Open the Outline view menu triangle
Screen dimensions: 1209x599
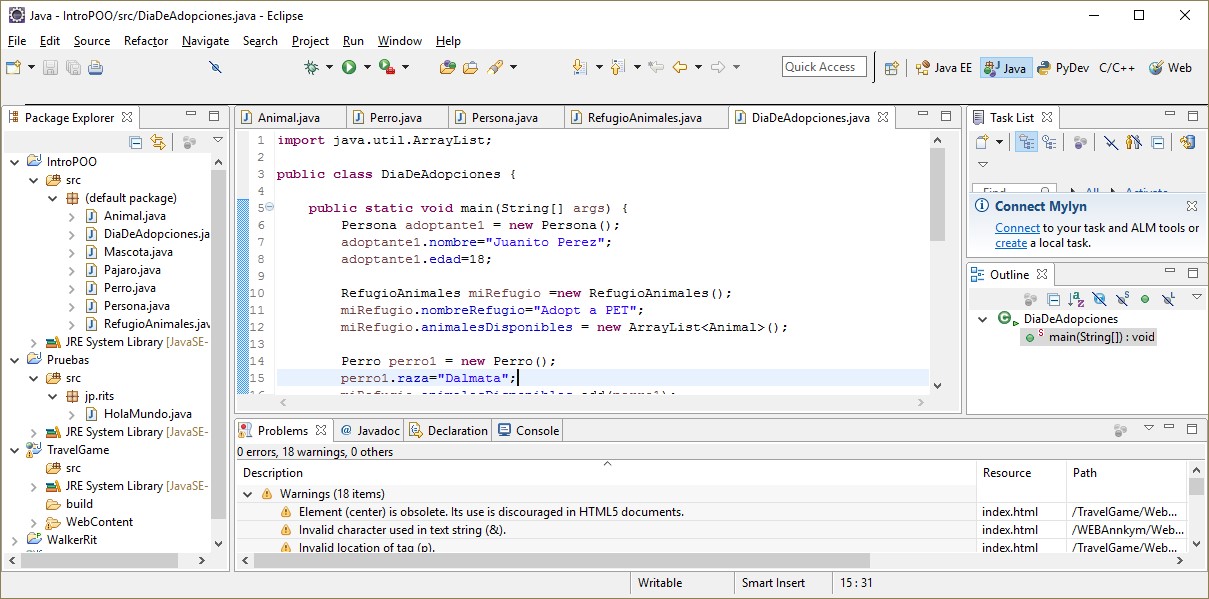pyautogui.click(x=1196, y=297)
